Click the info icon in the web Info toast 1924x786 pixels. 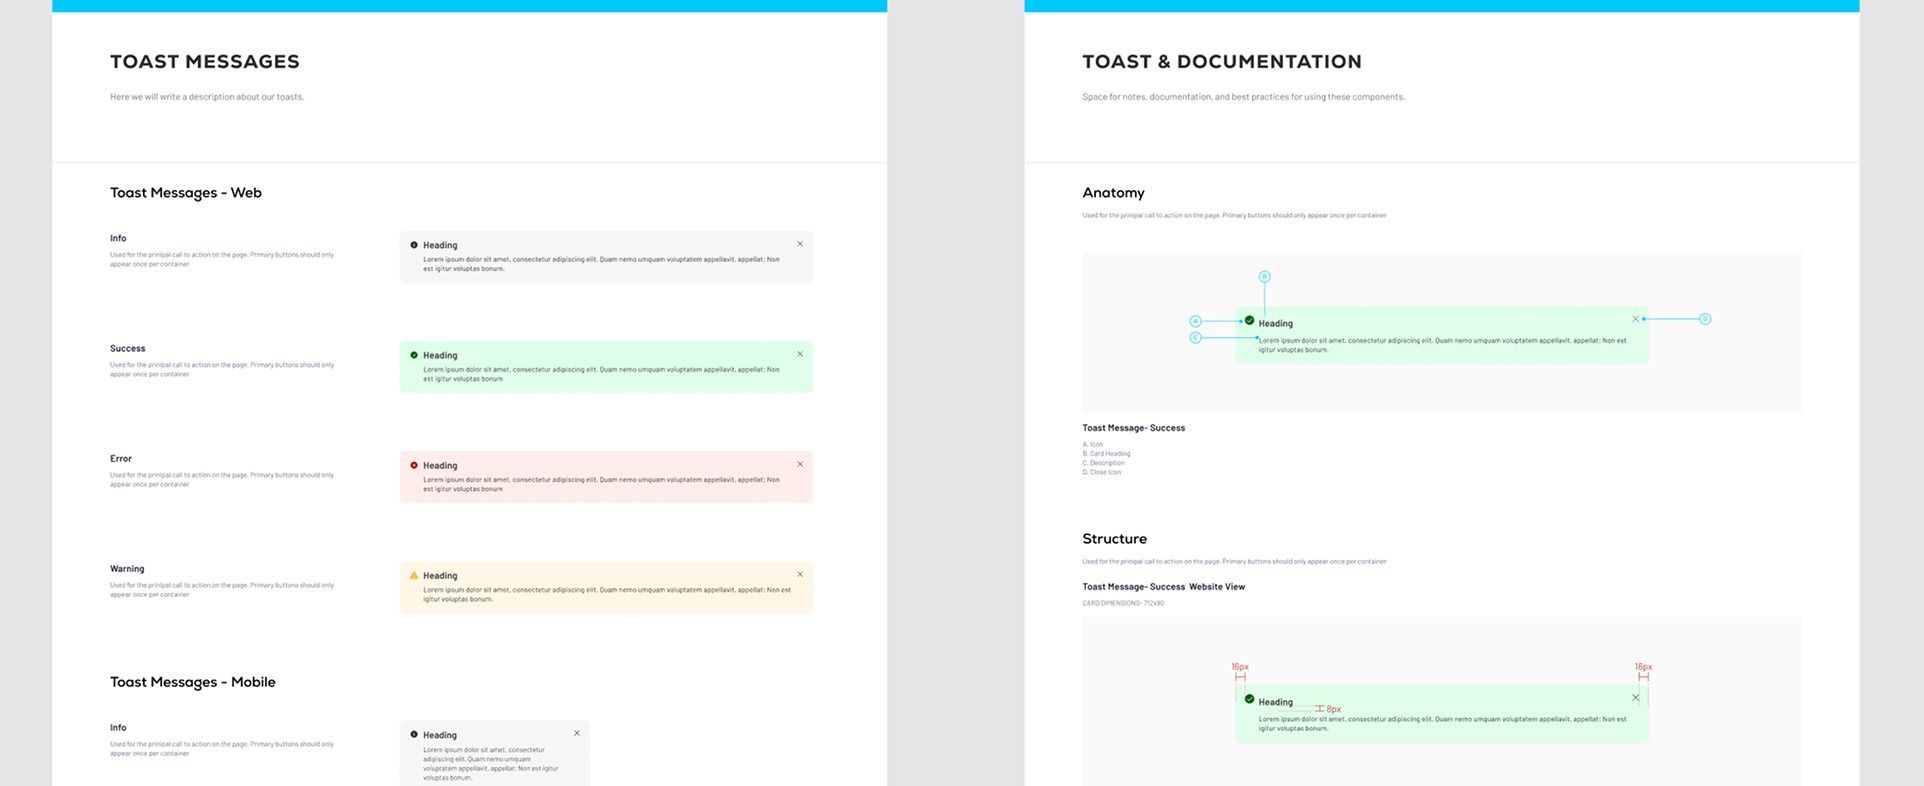414,245
